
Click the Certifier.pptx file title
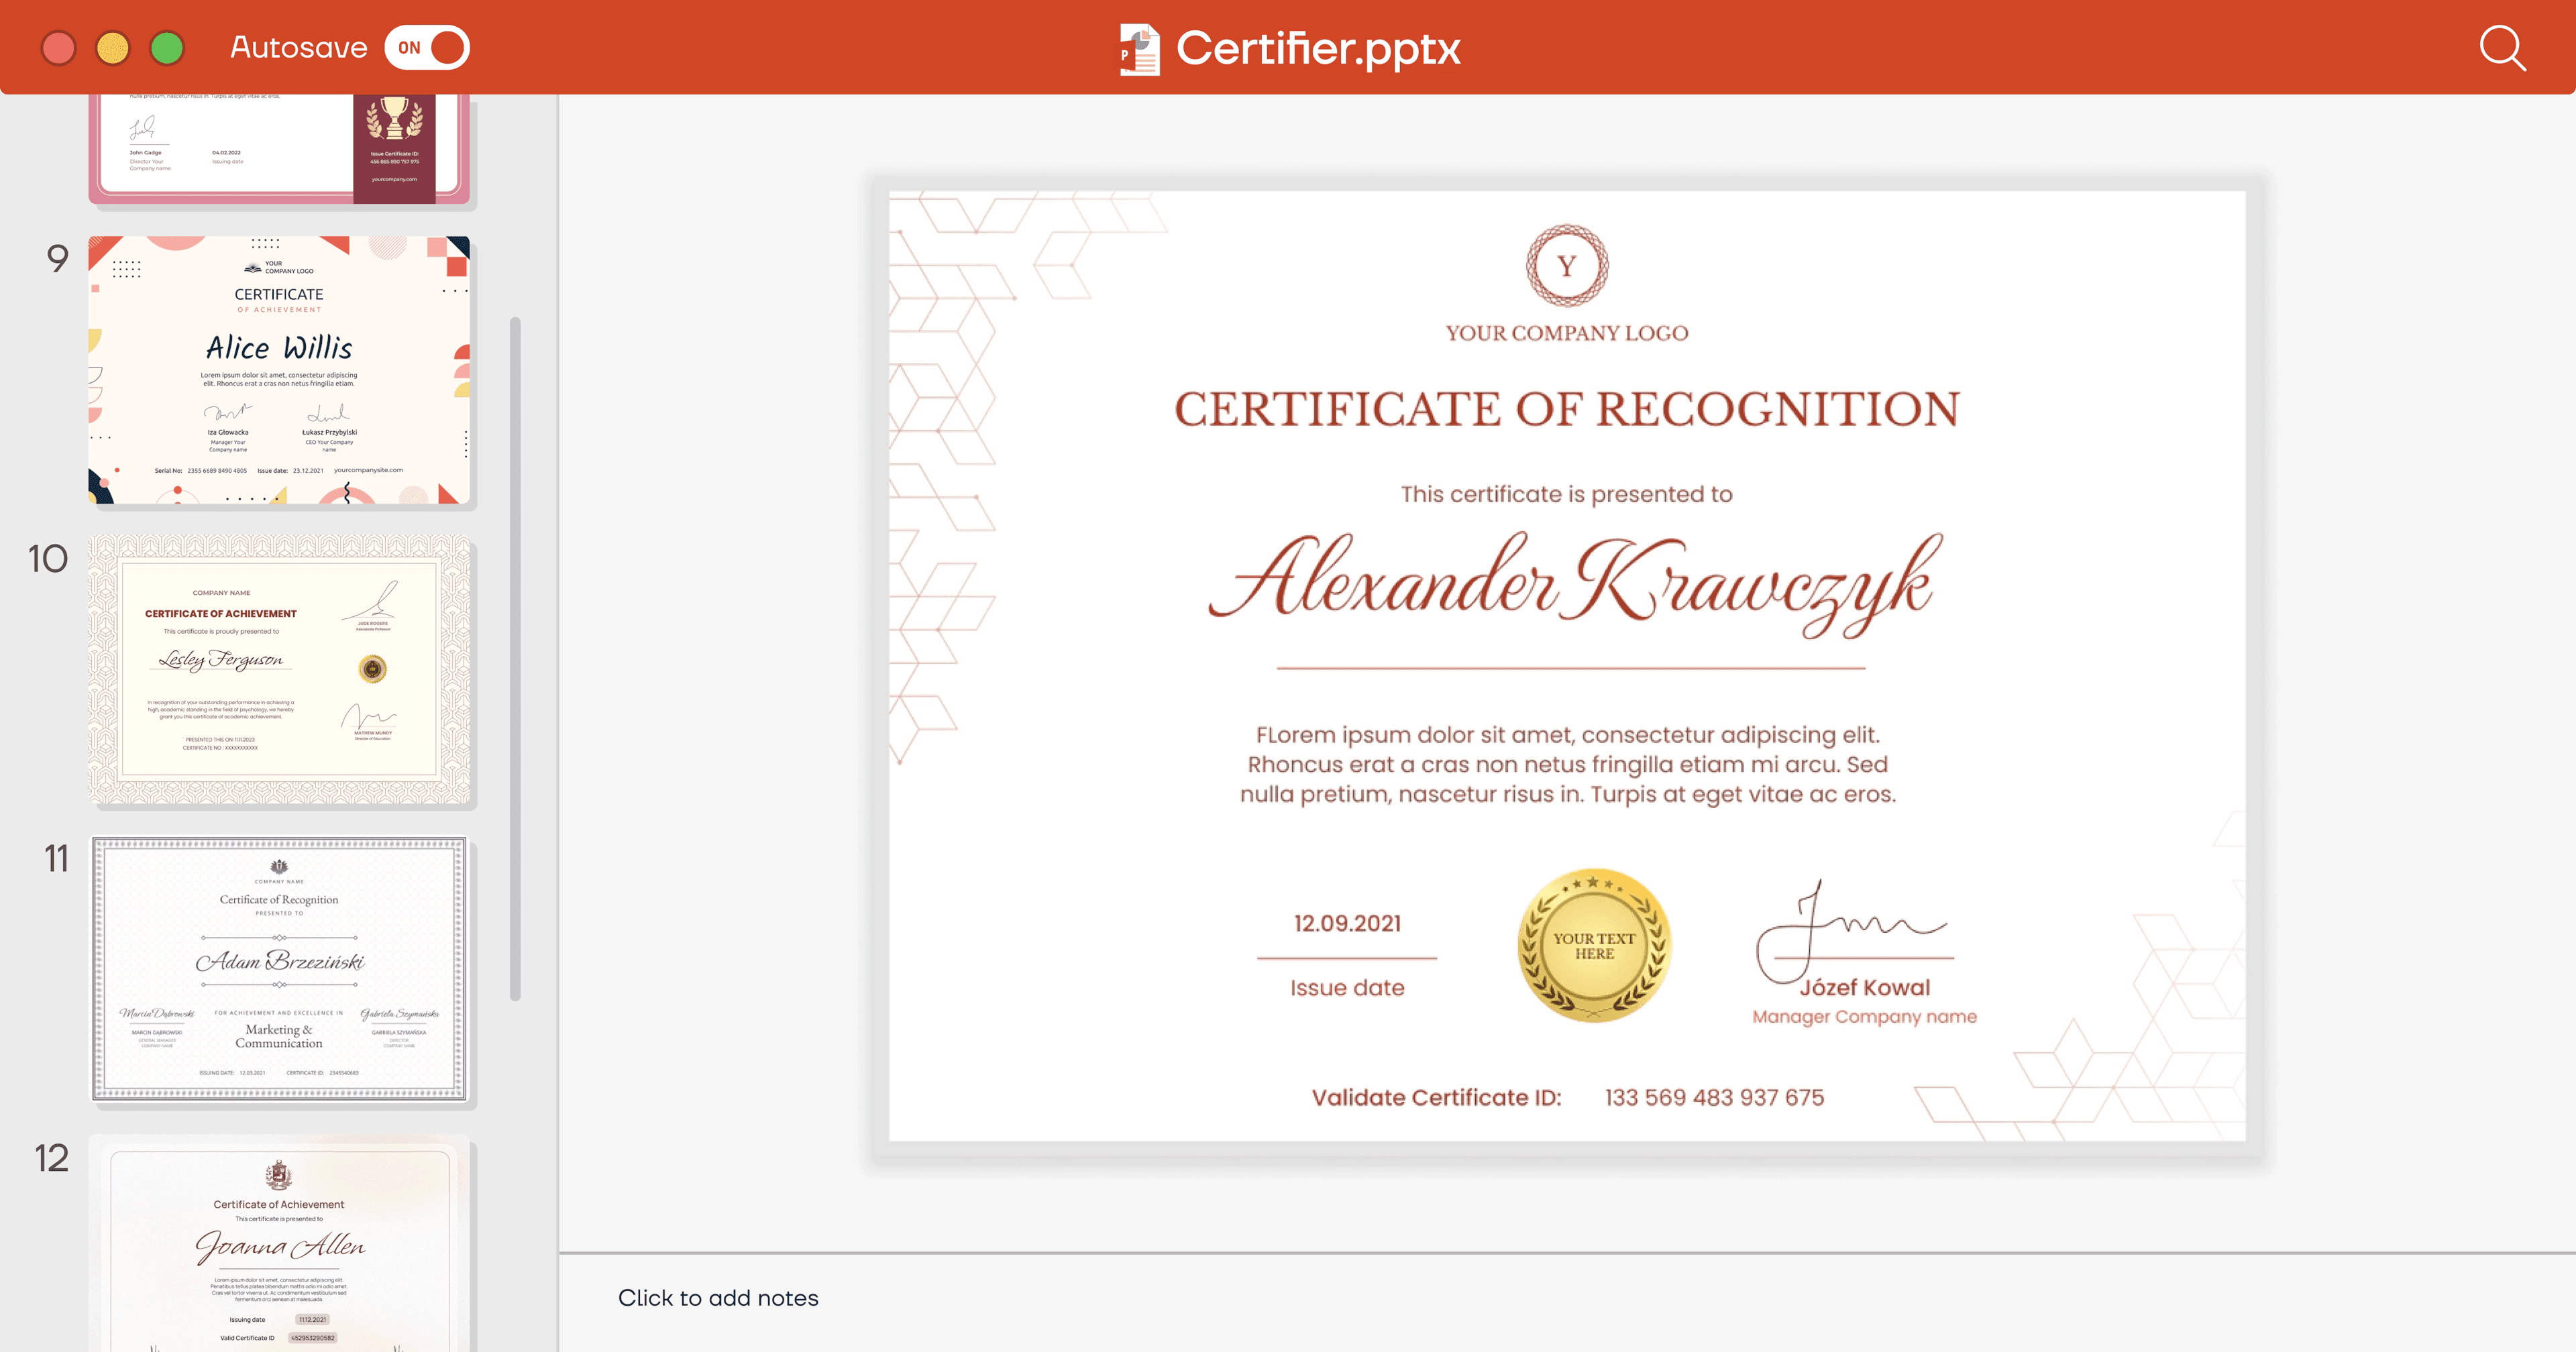[1317, 48]
